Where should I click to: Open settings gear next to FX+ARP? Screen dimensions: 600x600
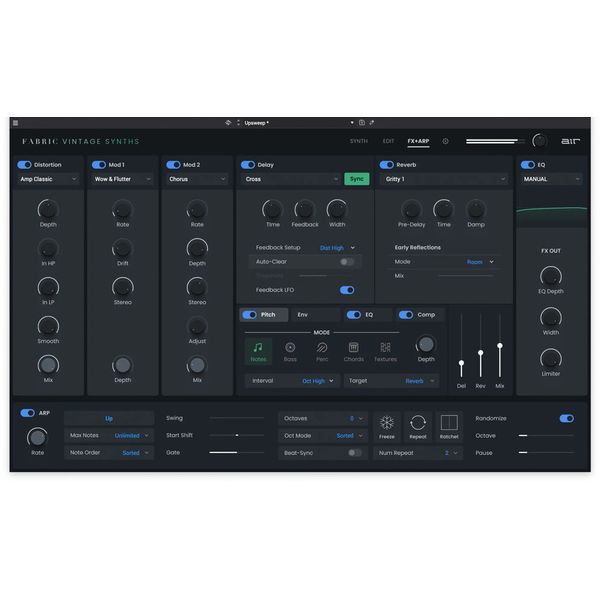click(445, 141)
